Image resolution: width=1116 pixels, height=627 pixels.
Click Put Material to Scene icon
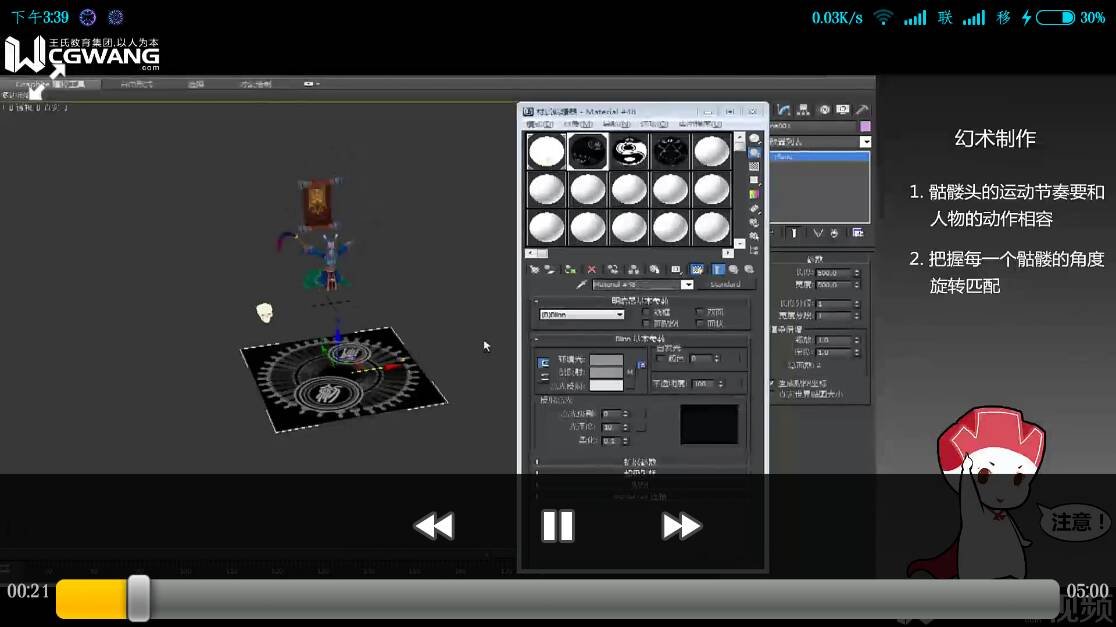click(x=549, y=270)
